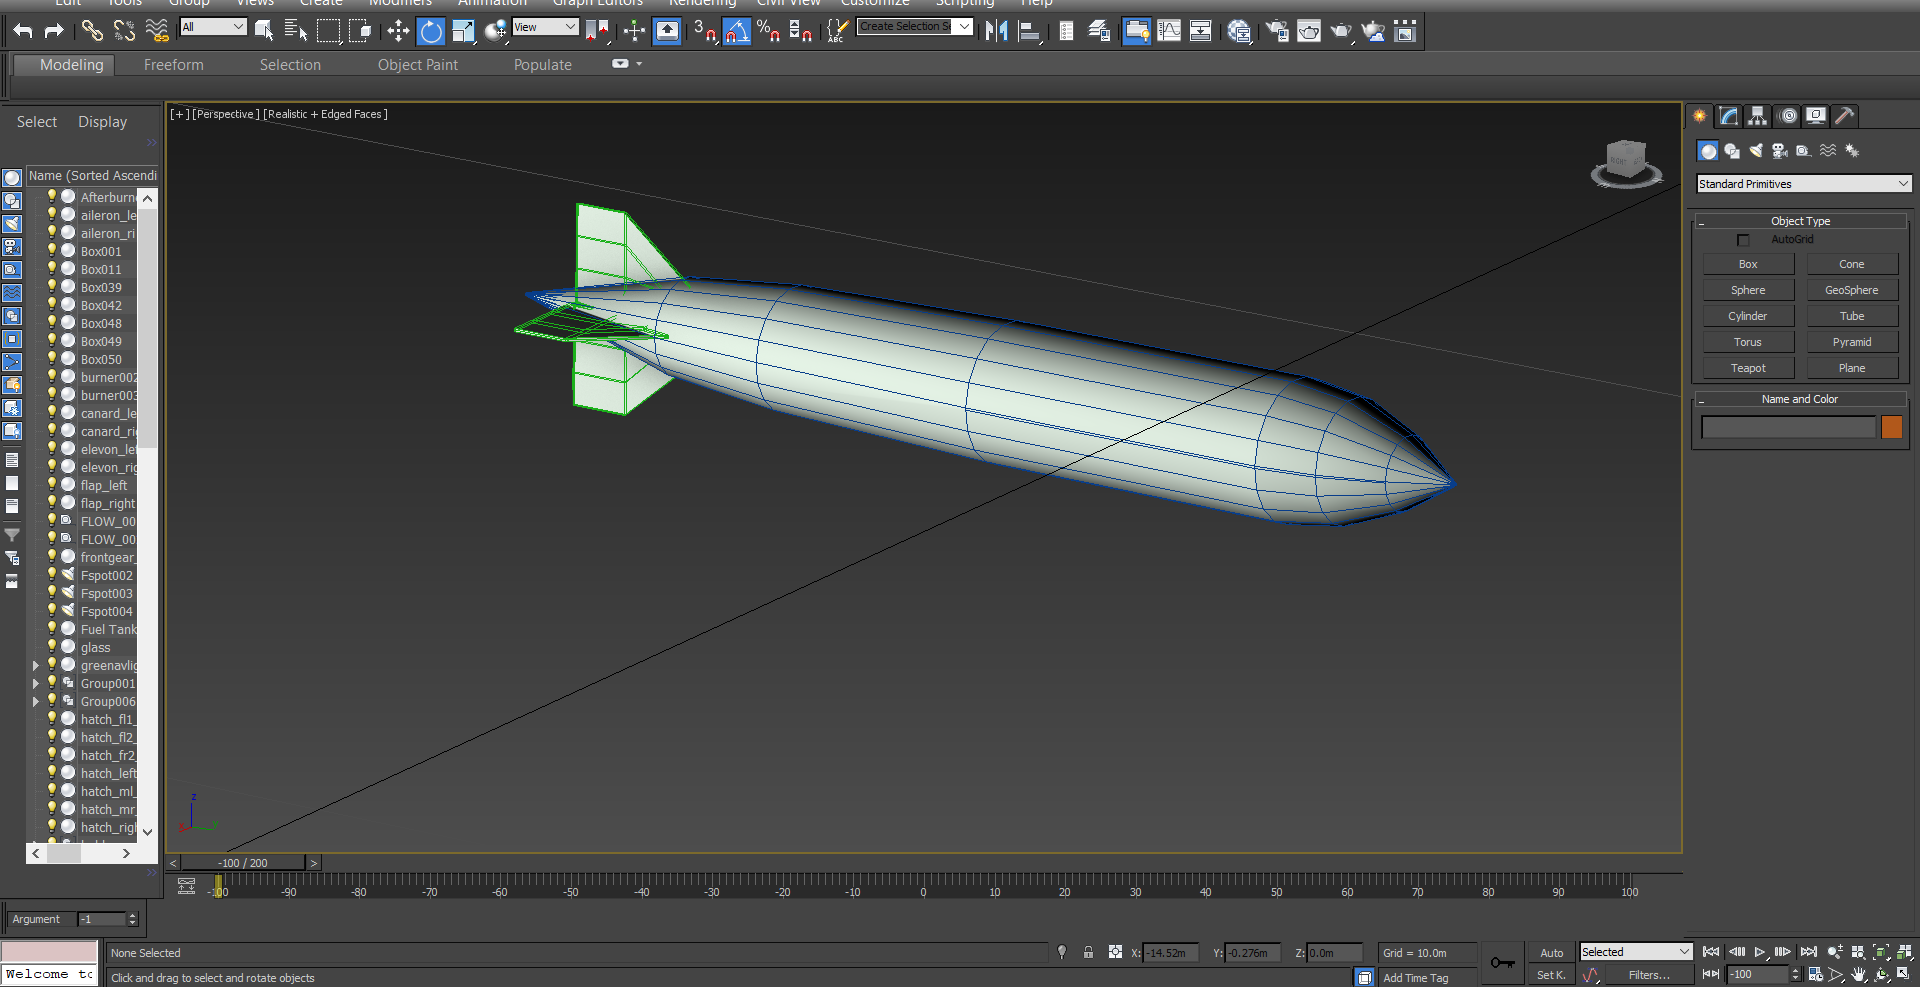Create a Box primitive
The height and width of the screenshot is (987, 1920).
point(1748,264)
